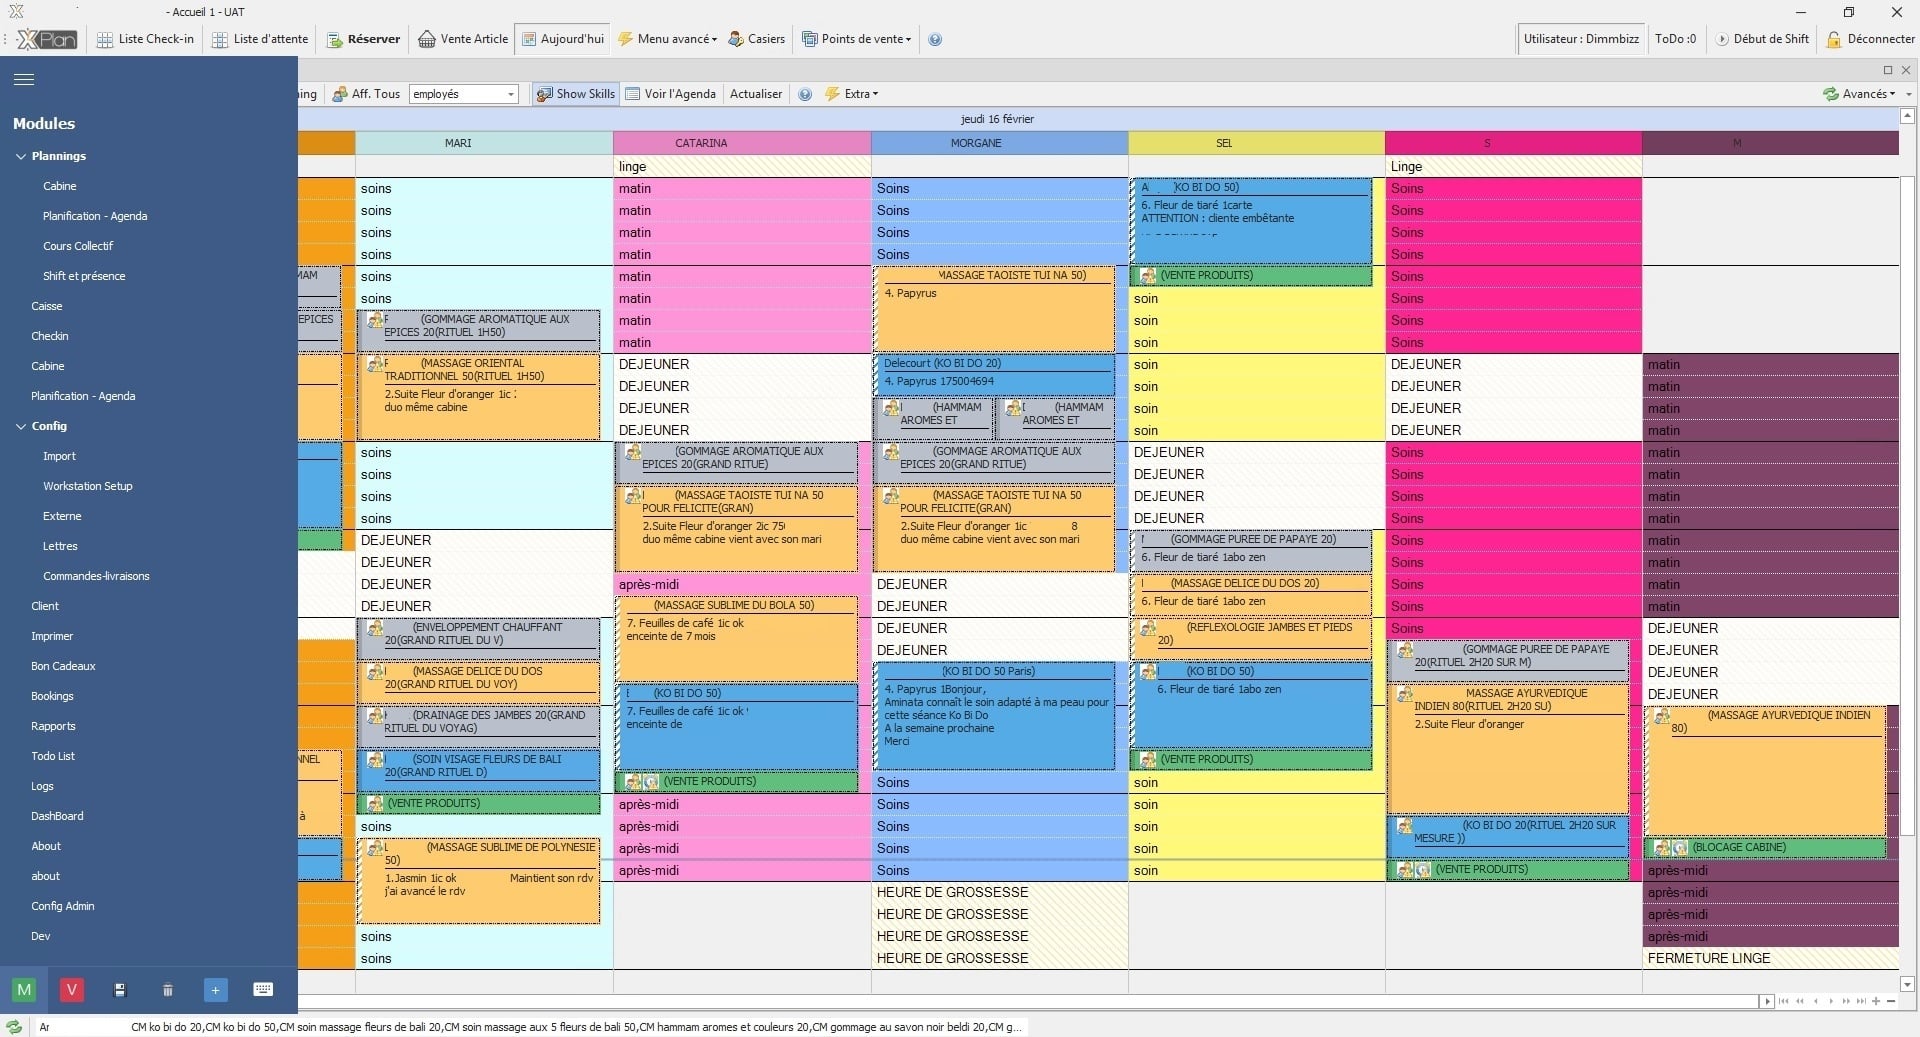Image resolution: width=1920 pixels, height=1037 pixels.
Task: Click the ToDo :0 indicator
Action: coord(1675,39)
